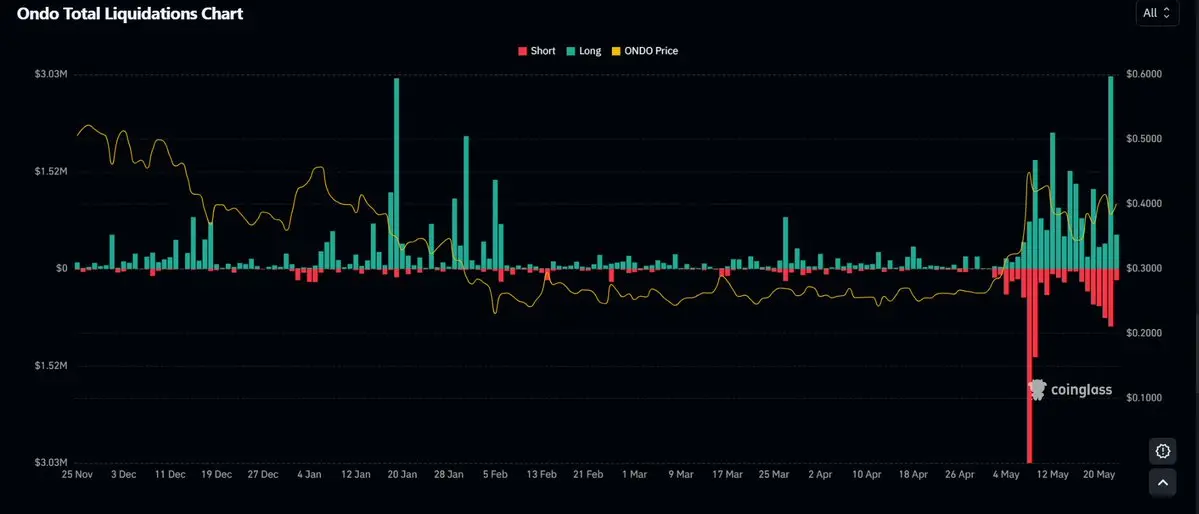Click the 28 Jan date label
Screen dimensions: 1199x514
[x=449, y=474]
